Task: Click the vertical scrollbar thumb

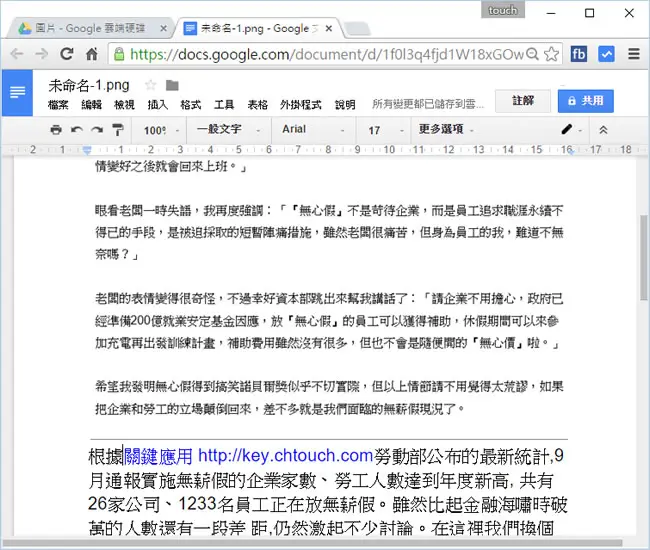Action: click(x=643, y=257)
